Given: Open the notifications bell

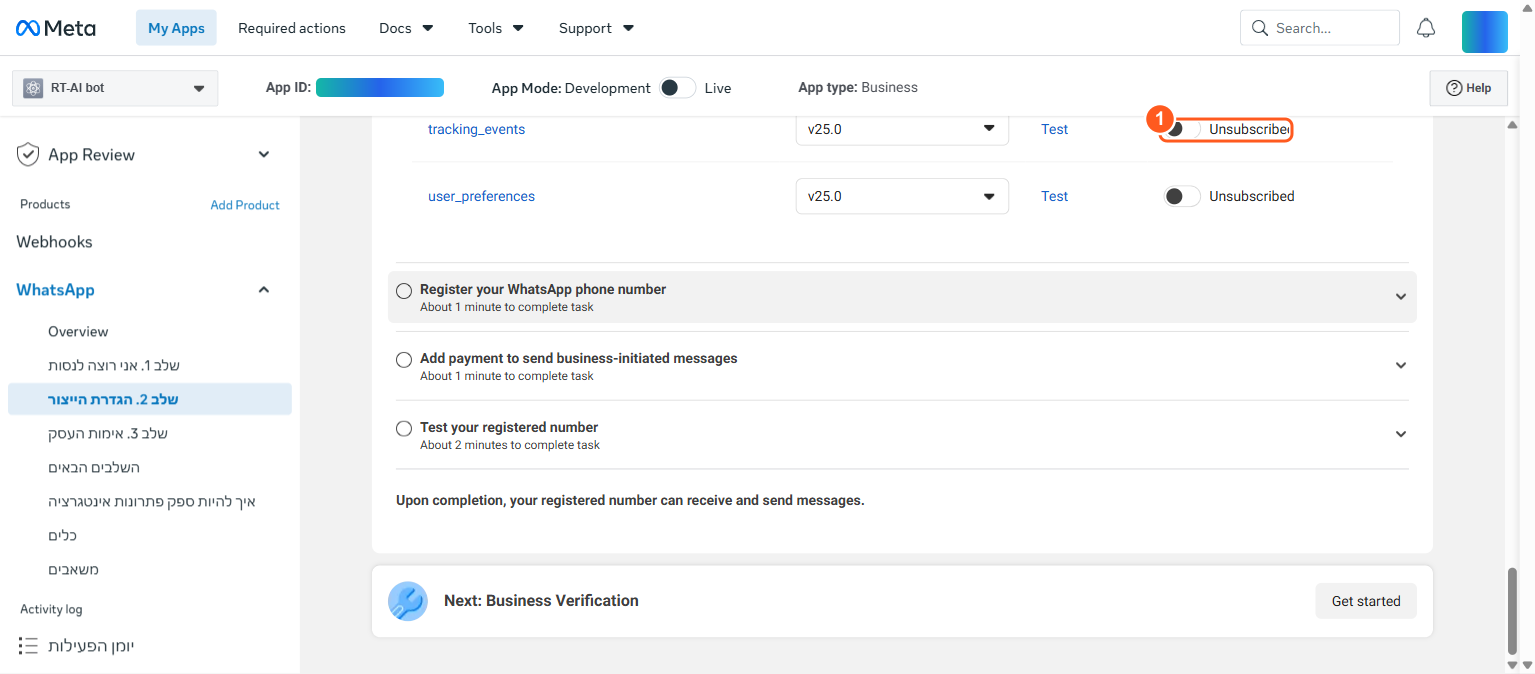Looking at the screenshot, I should point(1426,28).
